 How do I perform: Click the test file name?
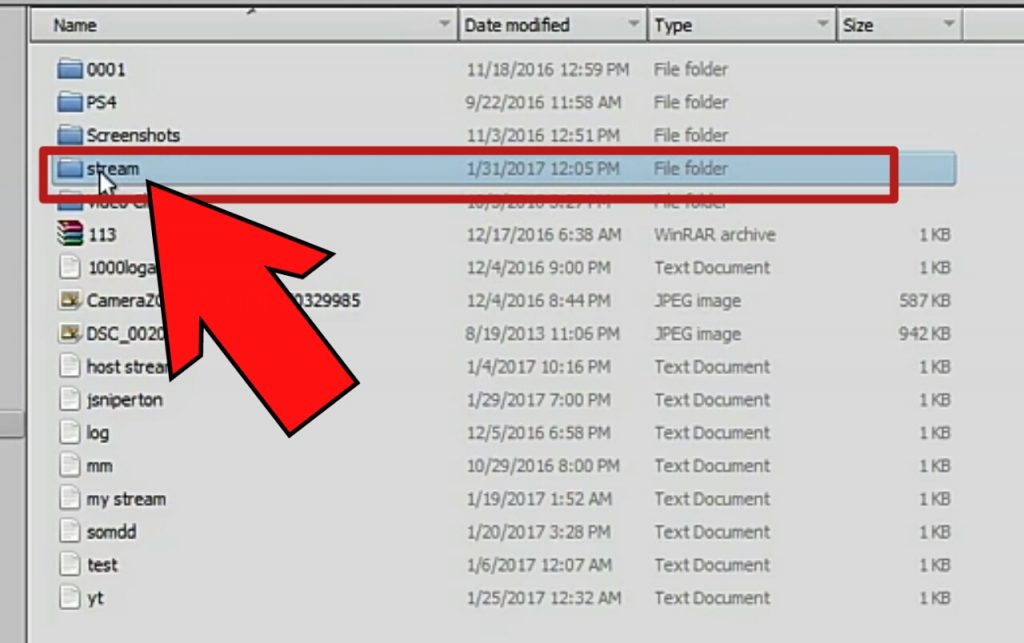pyautogui.click(x=102, y=565)
